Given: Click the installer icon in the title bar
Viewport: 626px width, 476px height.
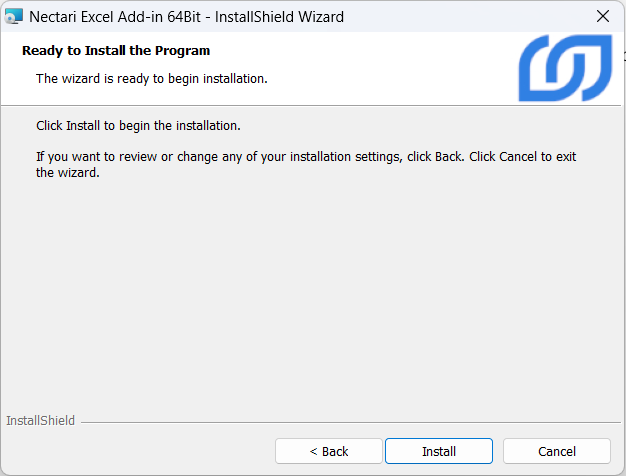Looking at the screenshot, I should (14, 16).
